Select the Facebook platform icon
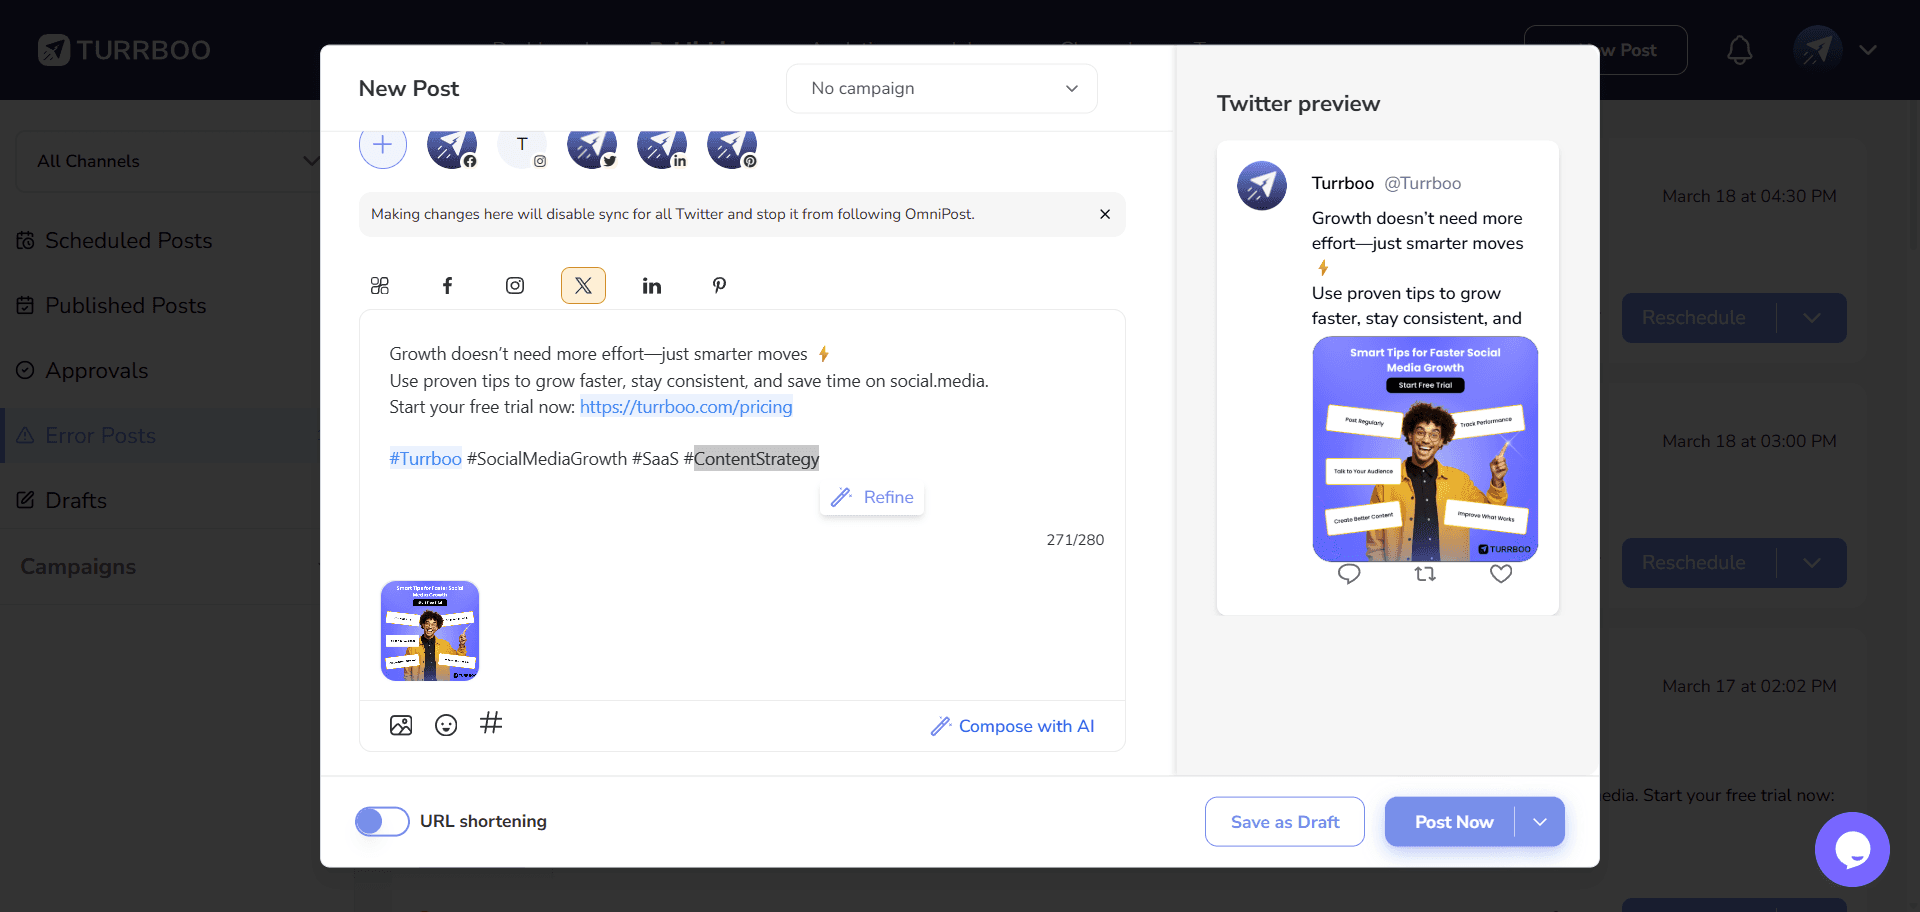This screenshot has width=1920, height=912. pos(447,285)
